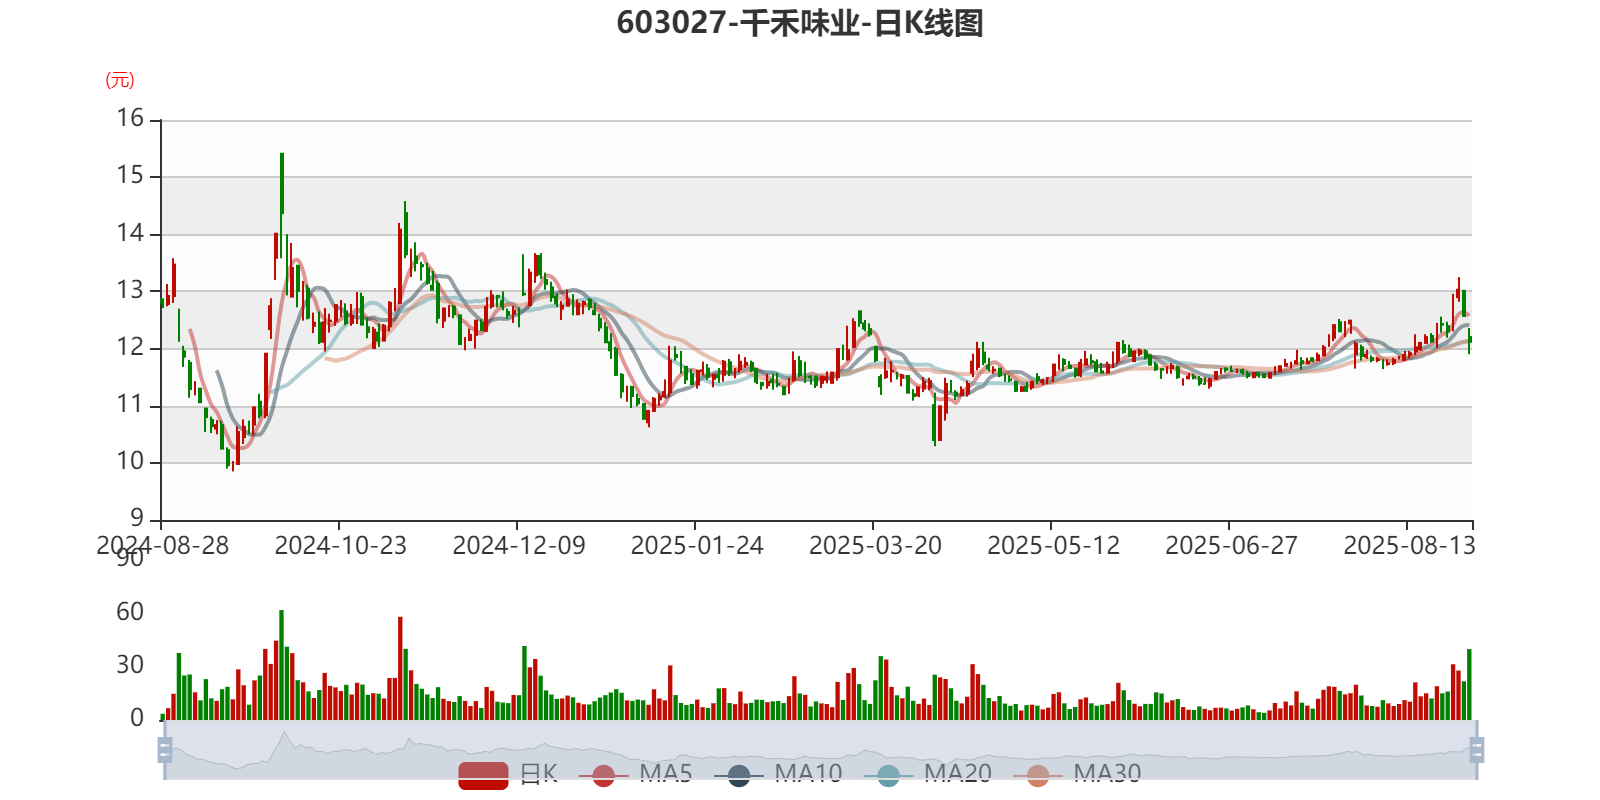Toggle the MA10 line legend

tap(778, 775)
